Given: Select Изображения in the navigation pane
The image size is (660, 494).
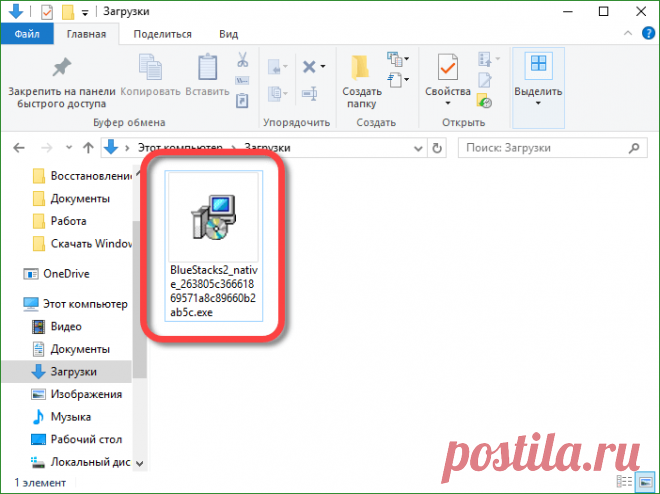Looking at the screenshot, I should coord(77,394).
